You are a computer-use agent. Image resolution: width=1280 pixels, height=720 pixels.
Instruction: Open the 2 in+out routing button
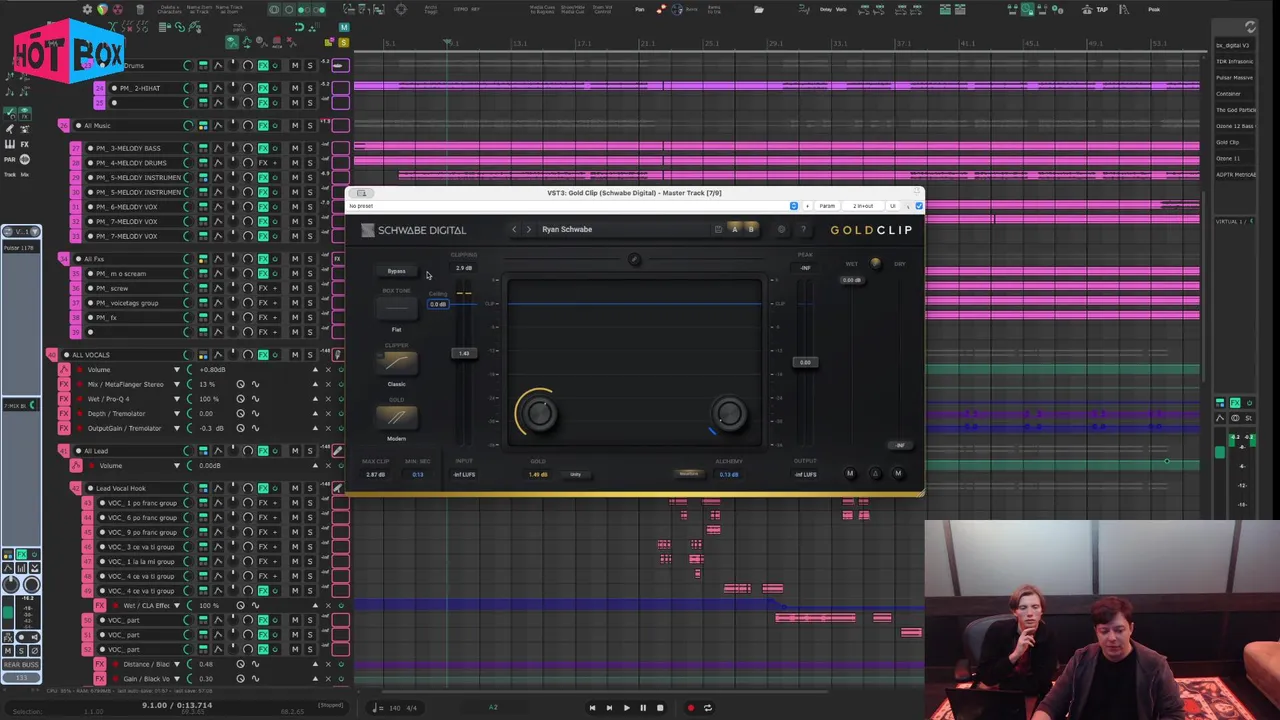(862, 206)
